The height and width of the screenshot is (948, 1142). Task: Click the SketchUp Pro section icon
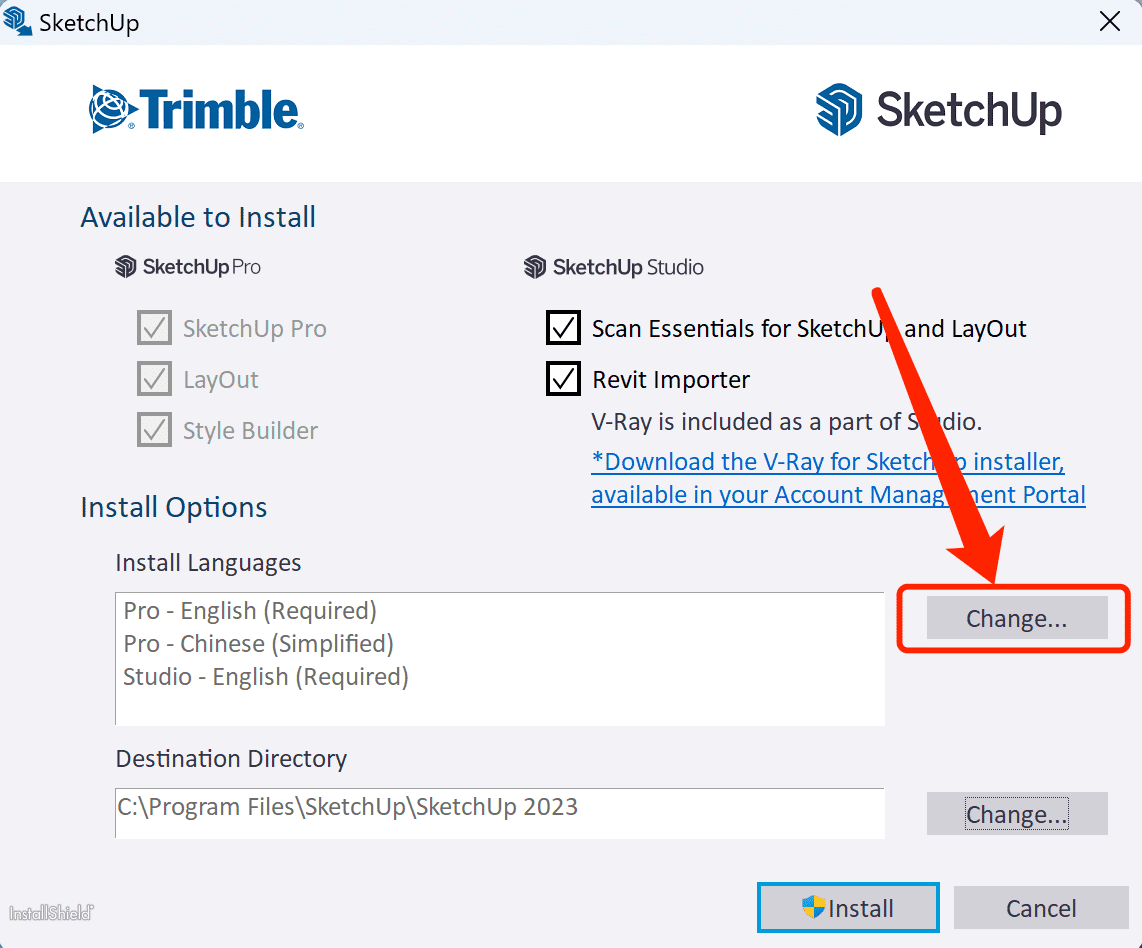point(125,267)
